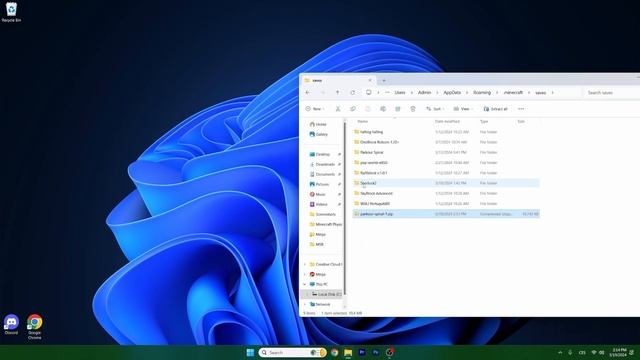Sort by Date modified column header
This screenshot has width=640, height=360.
pos(447,121)
